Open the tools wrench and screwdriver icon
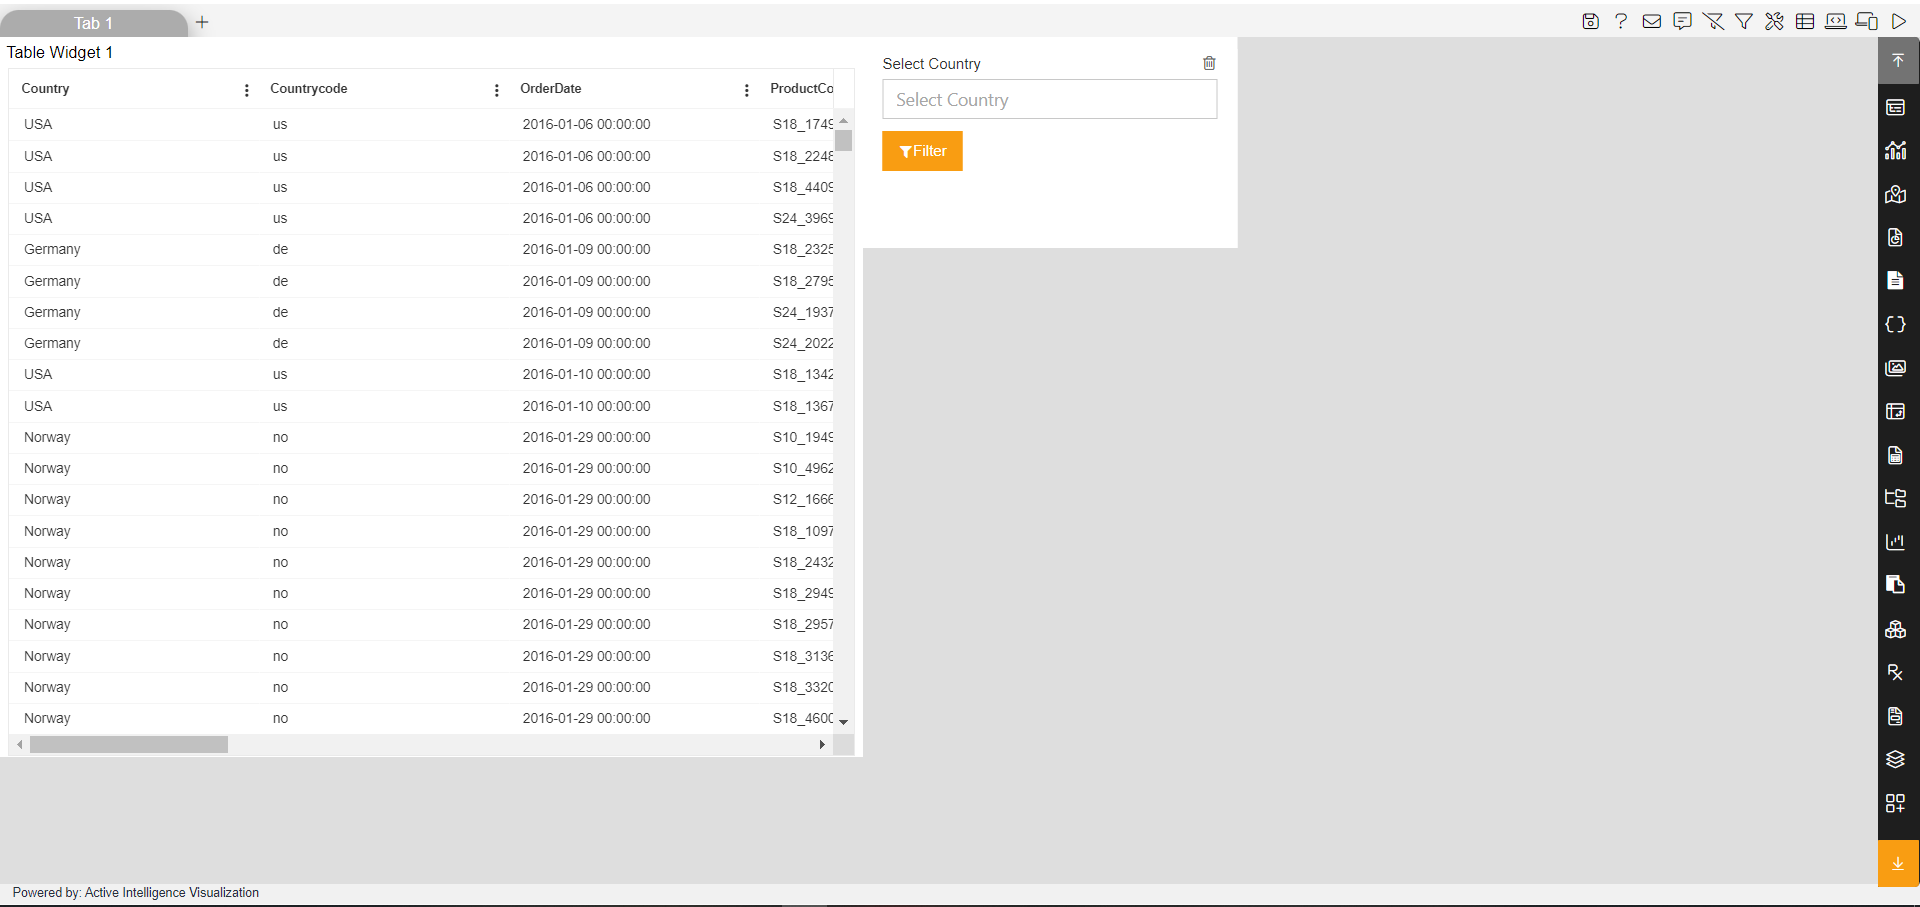1920x907 pixels. coord(1774,21)
